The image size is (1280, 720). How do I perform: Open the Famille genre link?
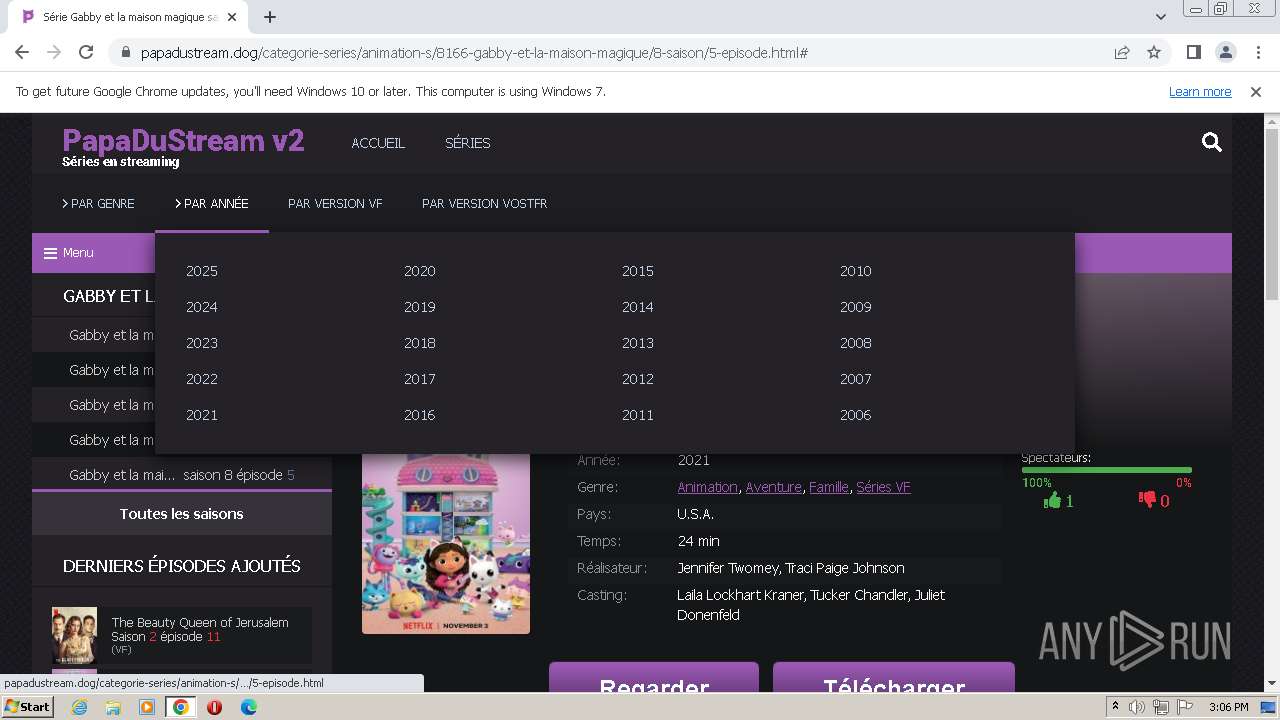[829, 487]
